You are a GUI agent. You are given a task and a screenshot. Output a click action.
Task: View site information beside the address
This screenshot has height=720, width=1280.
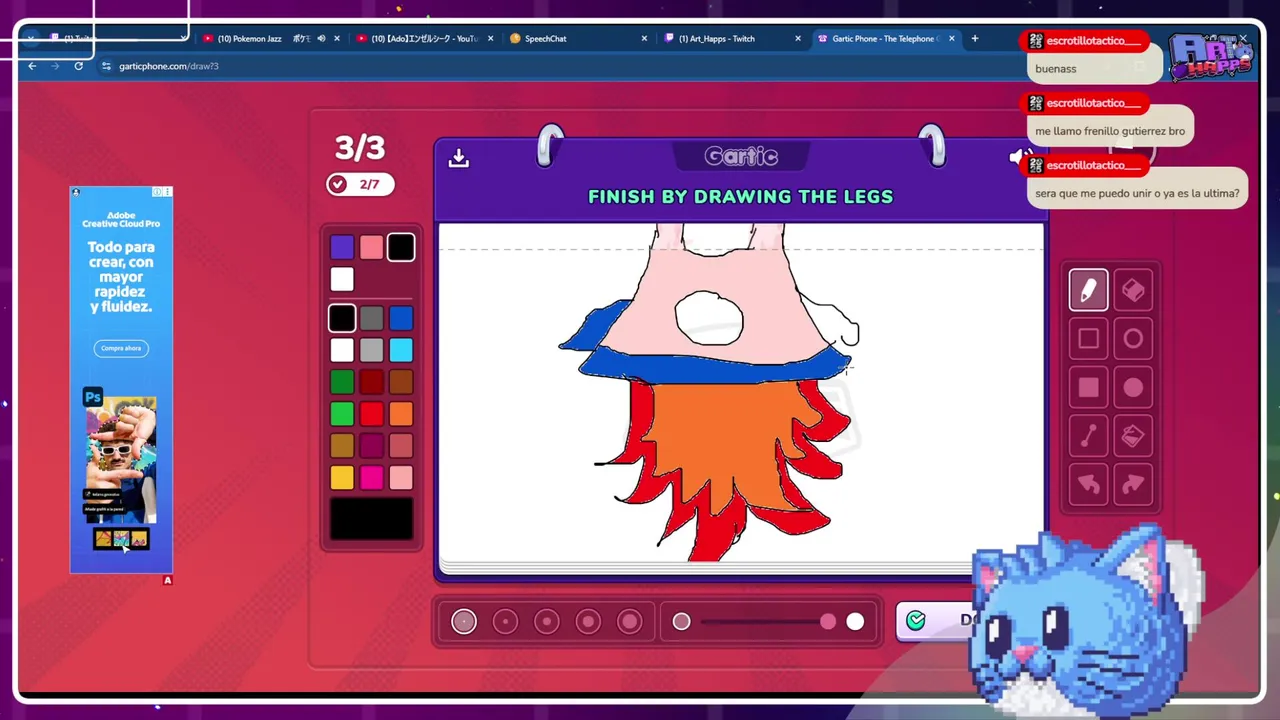tap(106, 66)
